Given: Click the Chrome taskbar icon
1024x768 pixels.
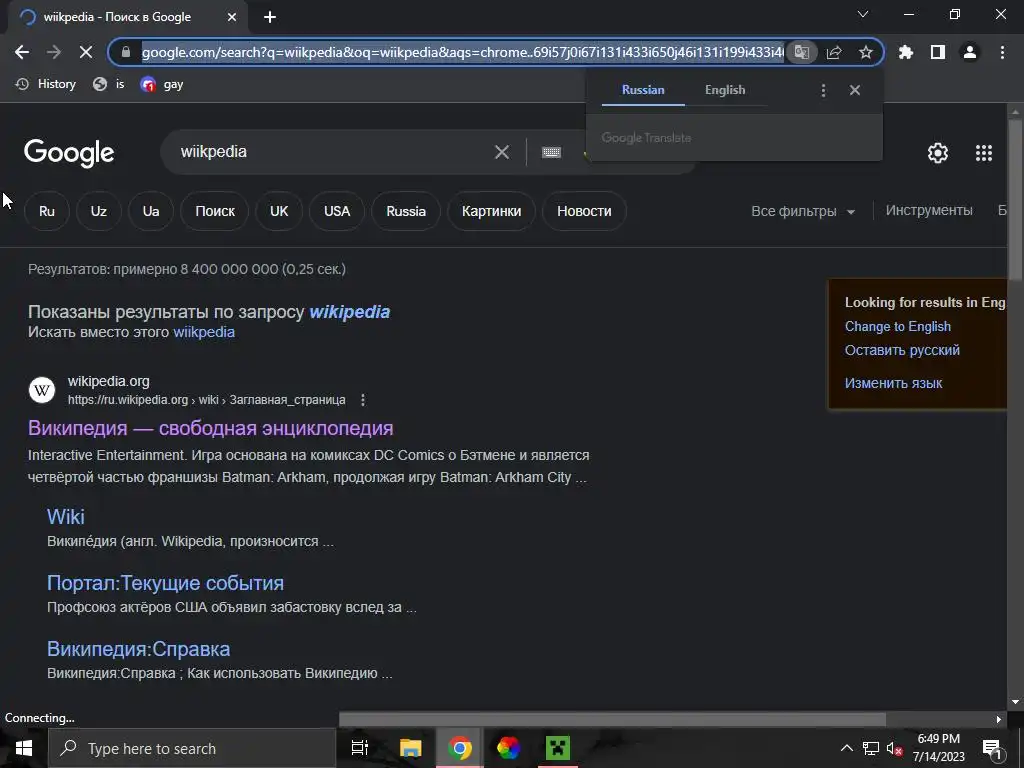Looking at the screenshot, I should [x=459, y=748].
